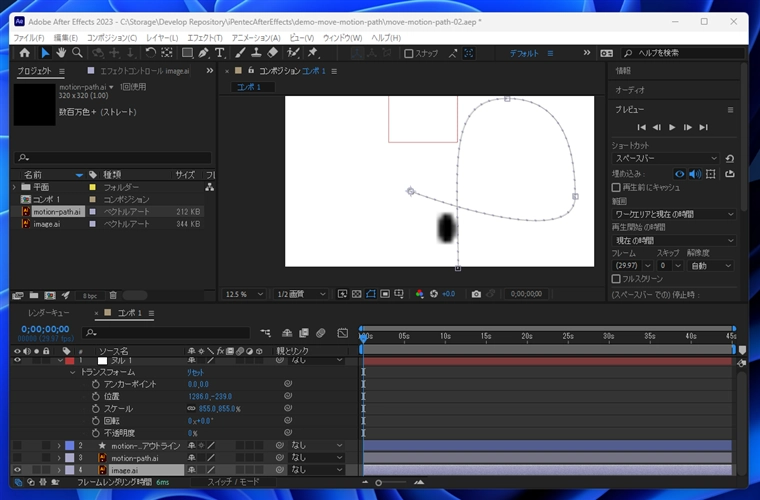Switch to the レンダーキュー tab
The image size is (760, 500).
(x=49, y=313)
